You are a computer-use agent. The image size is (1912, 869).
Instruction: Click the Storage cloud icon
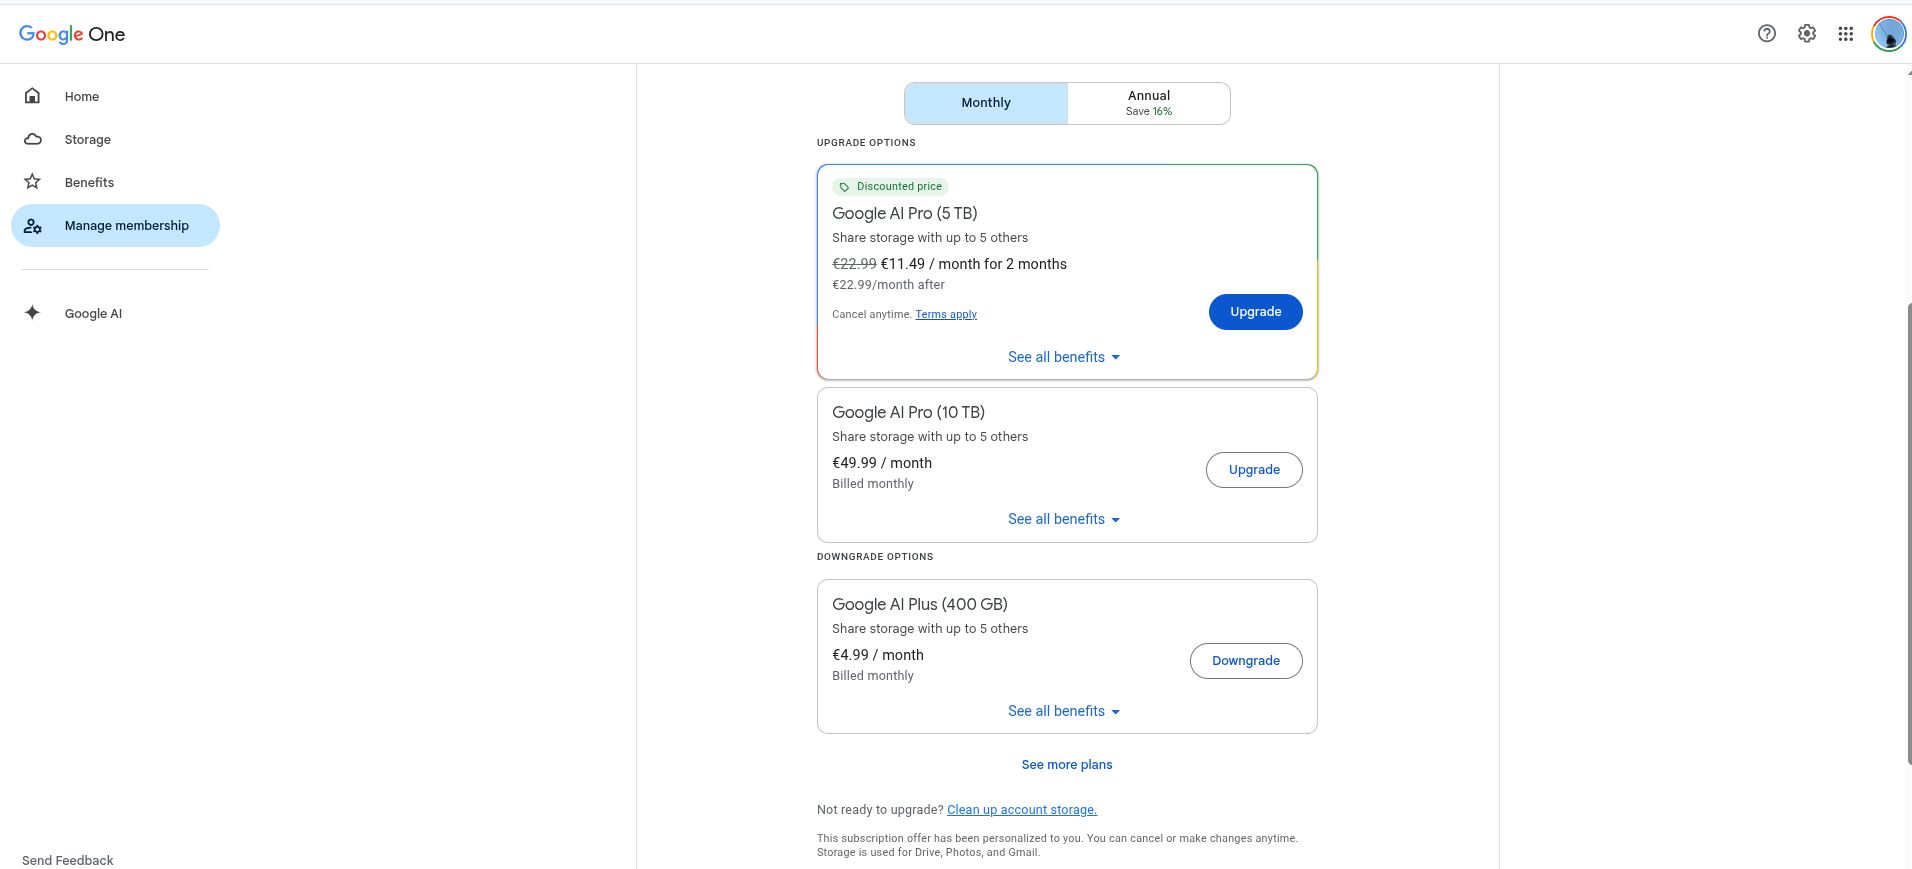coord(32,139)
